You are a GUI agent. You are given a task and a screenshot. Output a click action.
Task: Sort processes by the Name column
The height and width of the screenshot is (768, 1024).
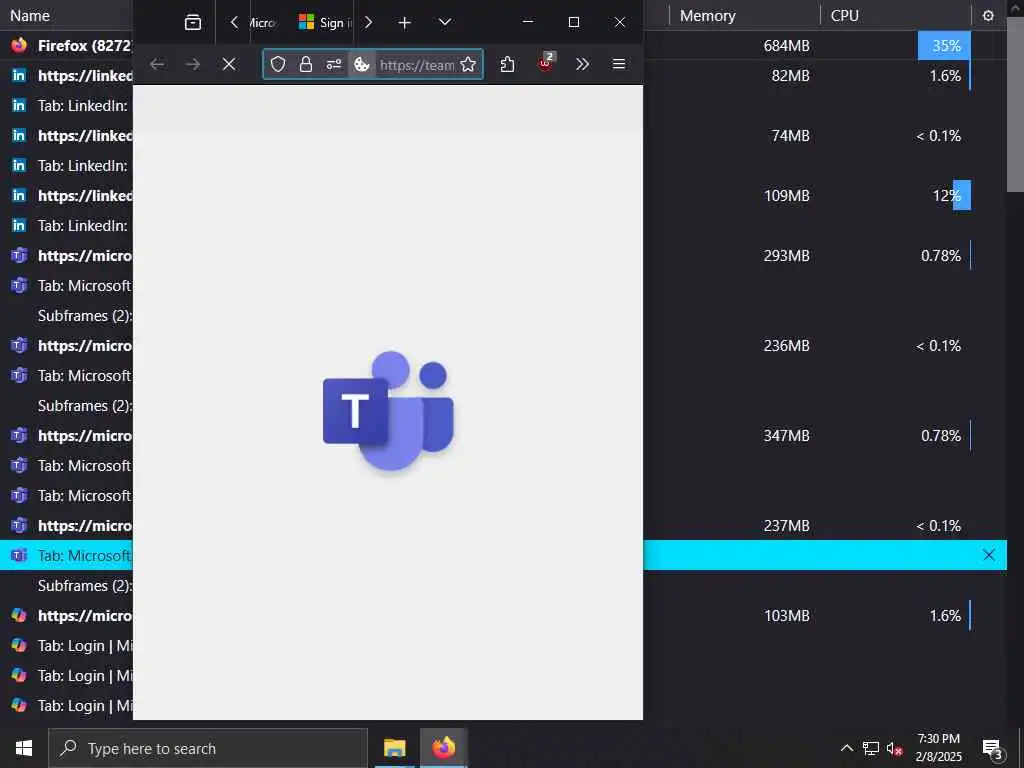[x=30, y=16]
